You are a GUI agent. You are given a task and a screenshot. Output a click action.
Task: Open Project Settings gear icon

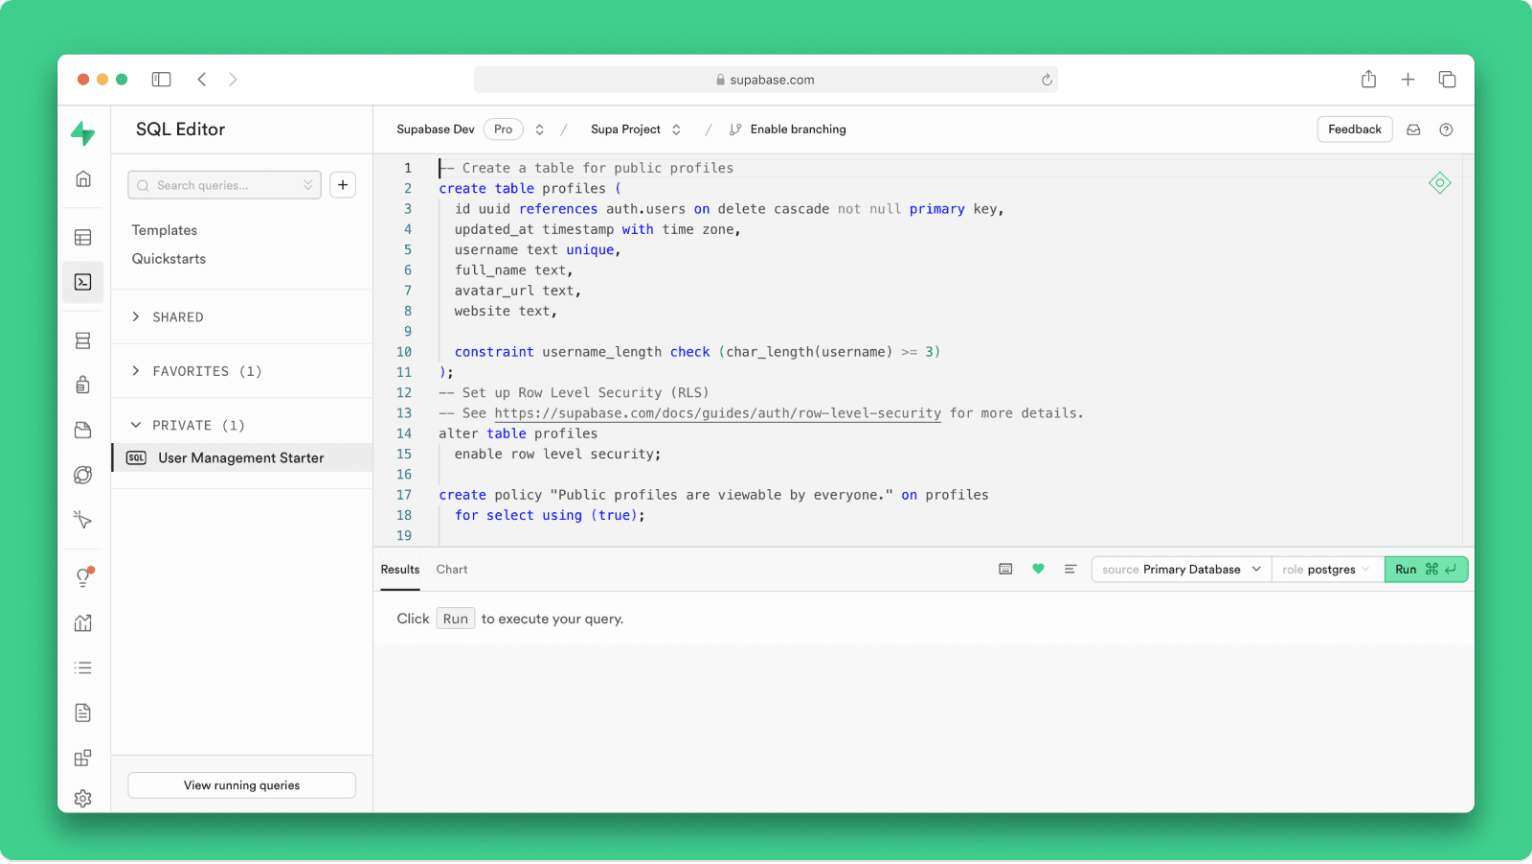pyautogui.click(x=83, y=798)
